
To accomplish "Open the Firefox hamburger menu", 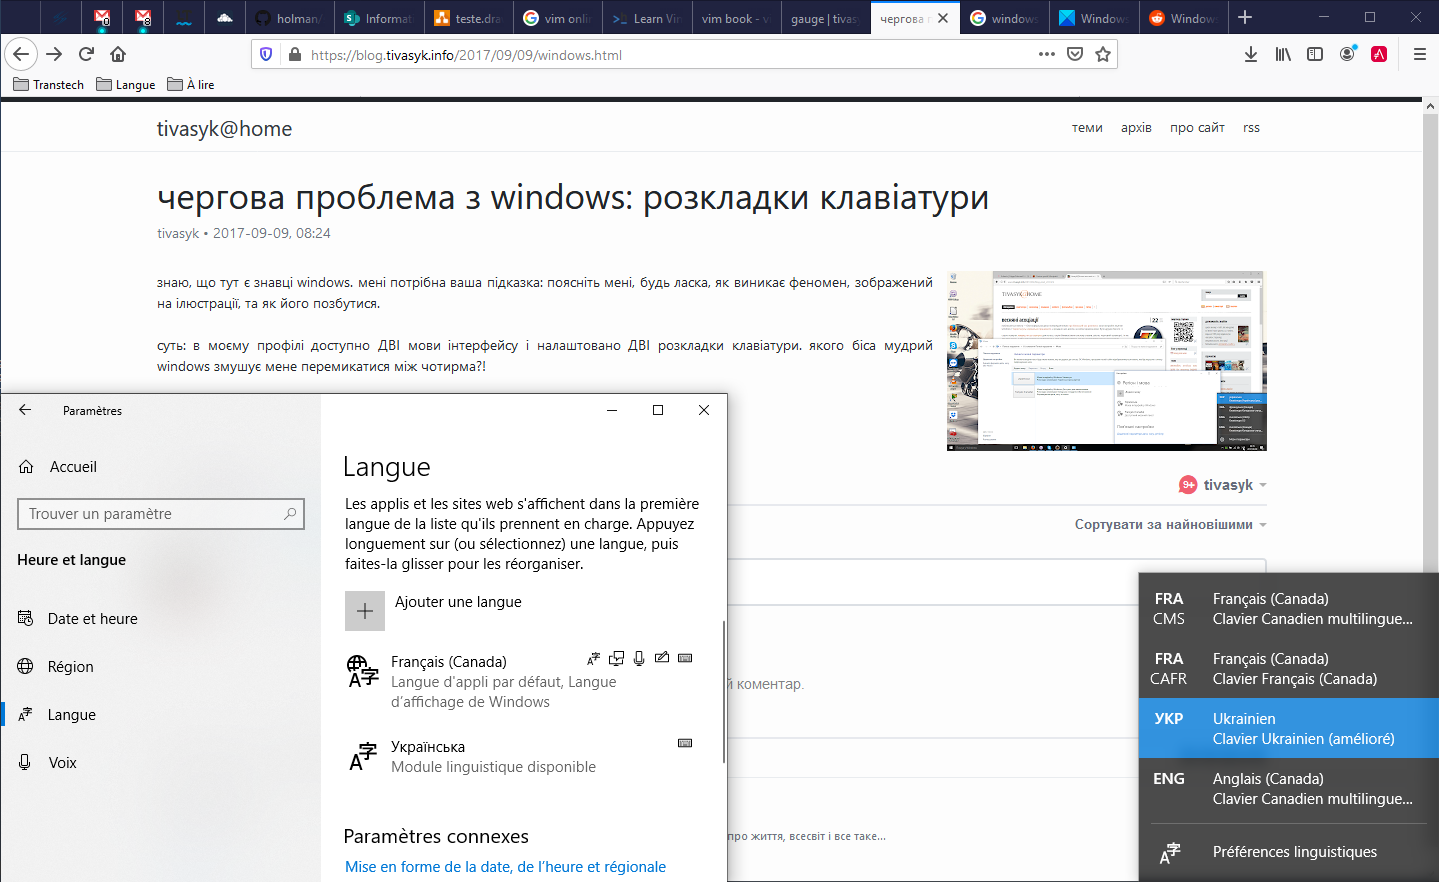I will tap(1419, 54).
